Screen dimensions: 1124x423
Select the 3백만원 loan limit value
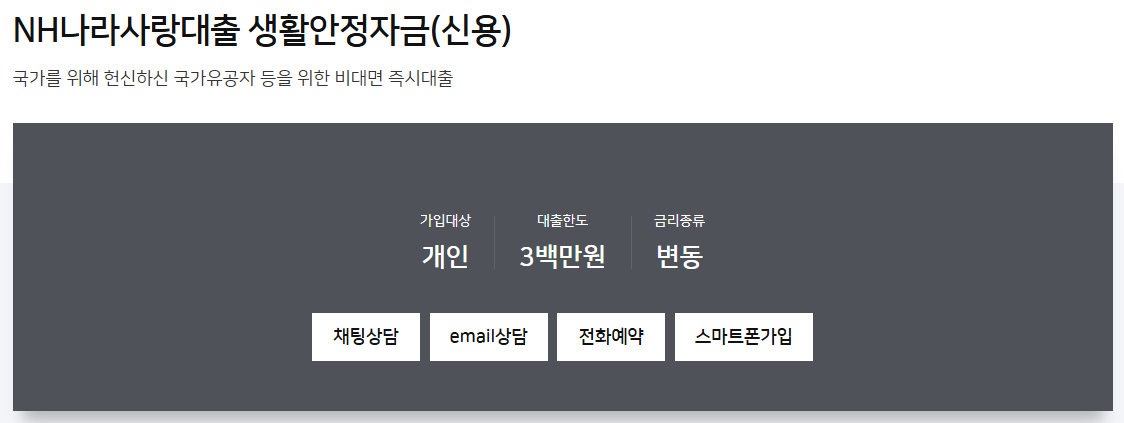click(562, 257)
